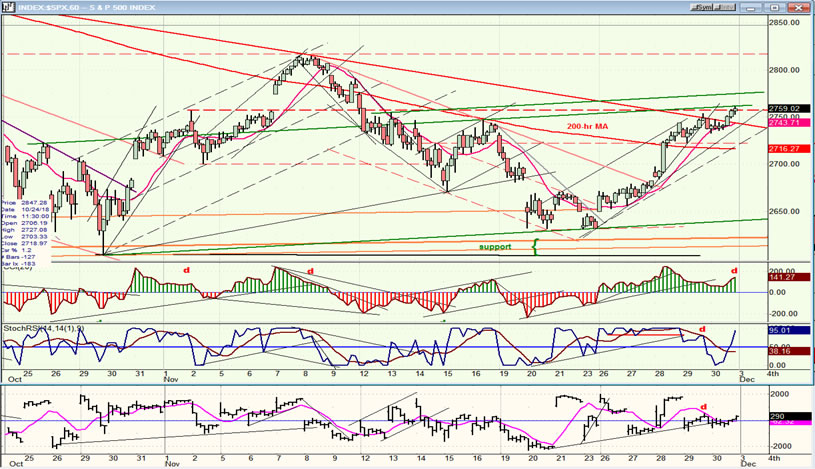Click the 141.27 CCI value tag
The width and height of the screenshot is (815, 469).
click(x=788, y=277)
